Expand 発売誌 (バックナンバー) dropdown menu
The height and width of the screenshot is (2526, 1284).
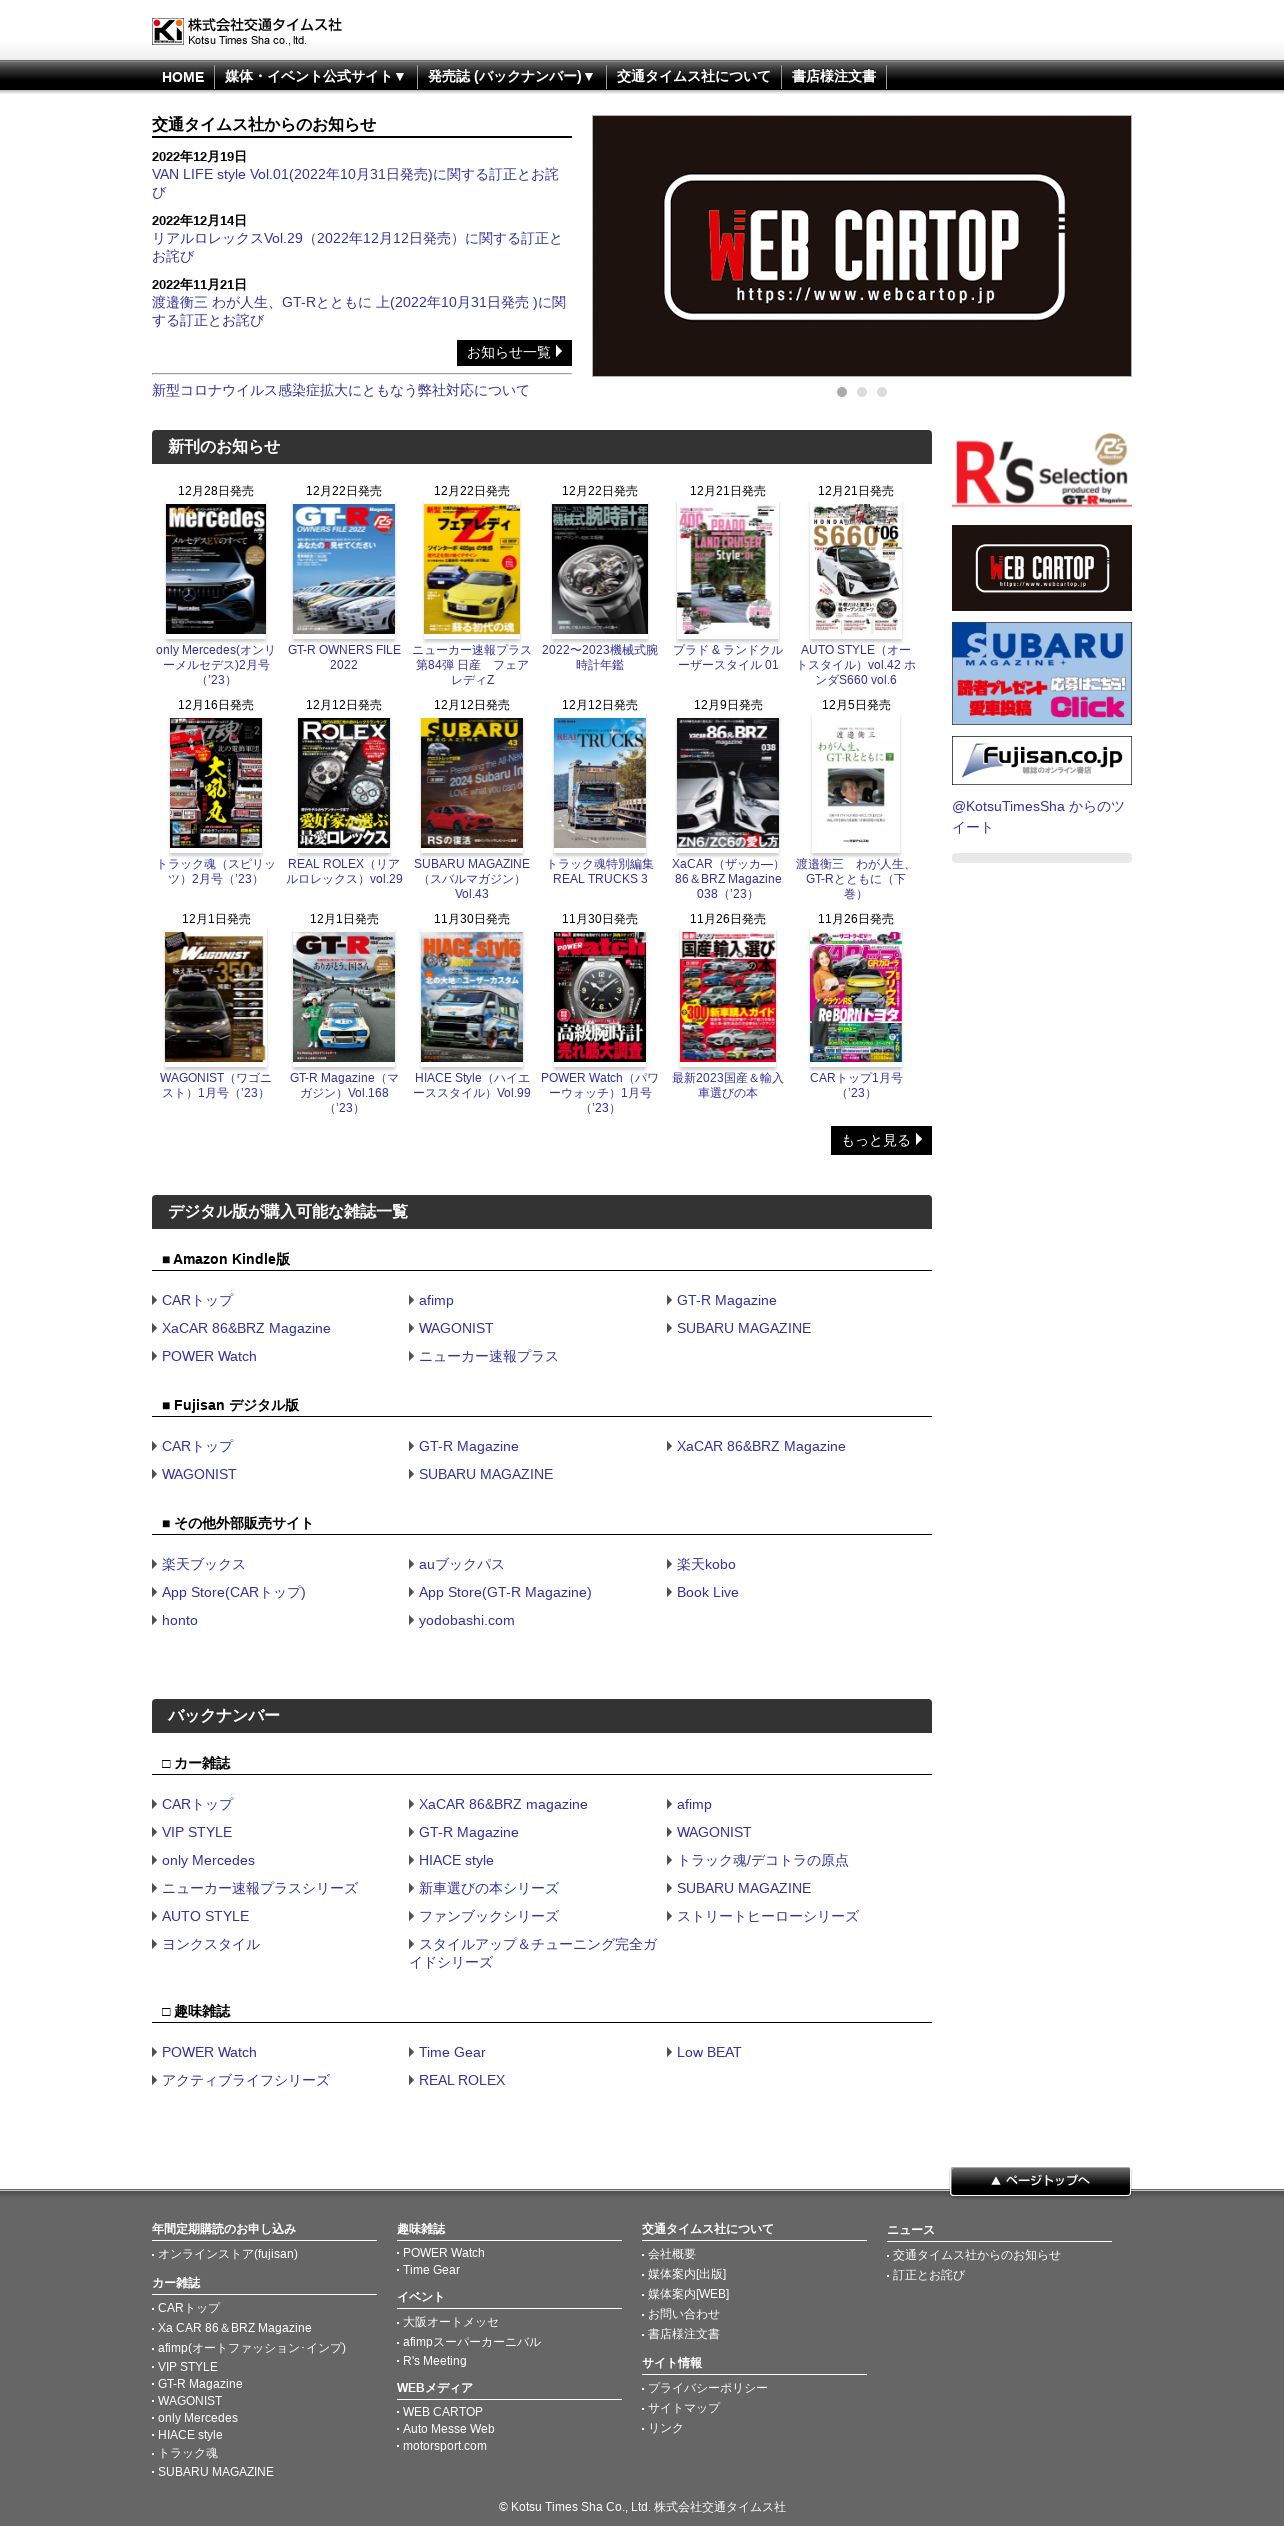click(x=511, y=77)
